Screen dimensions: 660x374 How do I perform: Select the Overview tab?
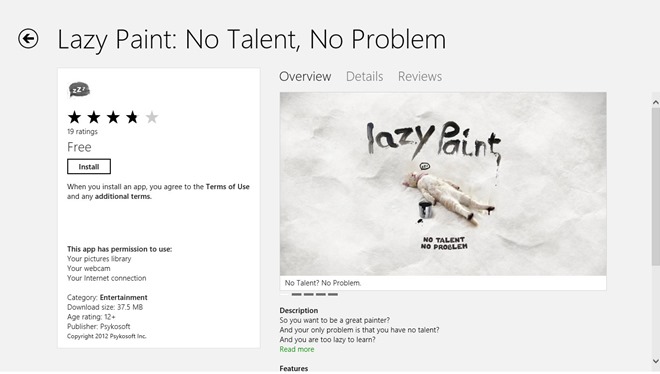pyautogui.click(x=305, y=77)
